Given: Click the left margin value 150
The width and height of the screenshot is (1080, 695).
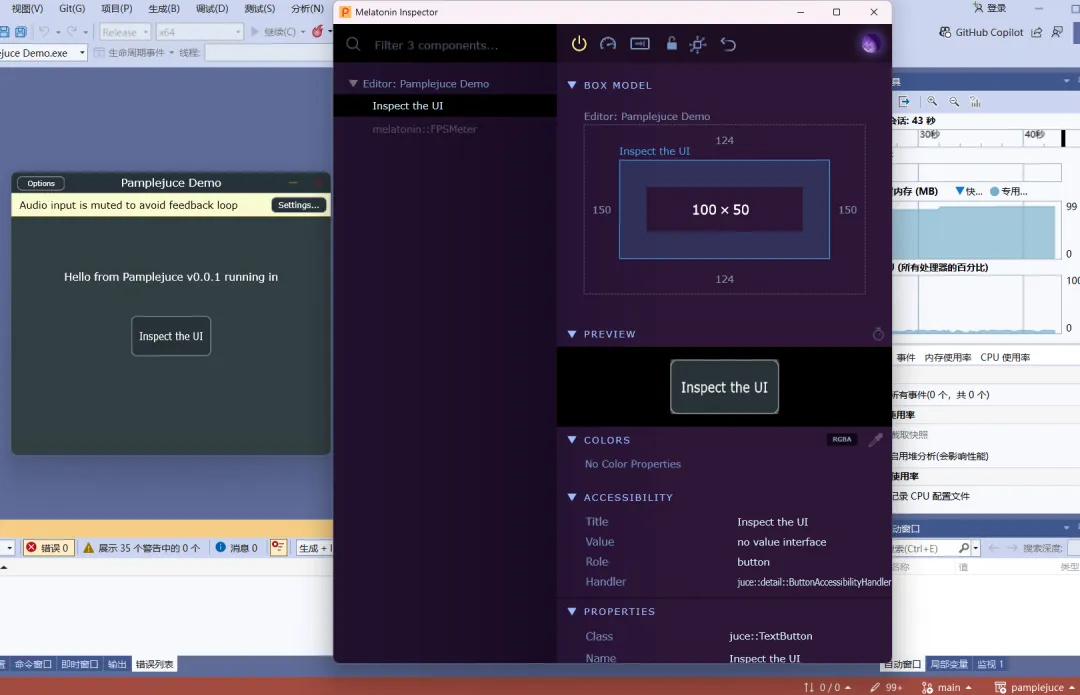Looking at the screenshot, I should click(601, 210).
